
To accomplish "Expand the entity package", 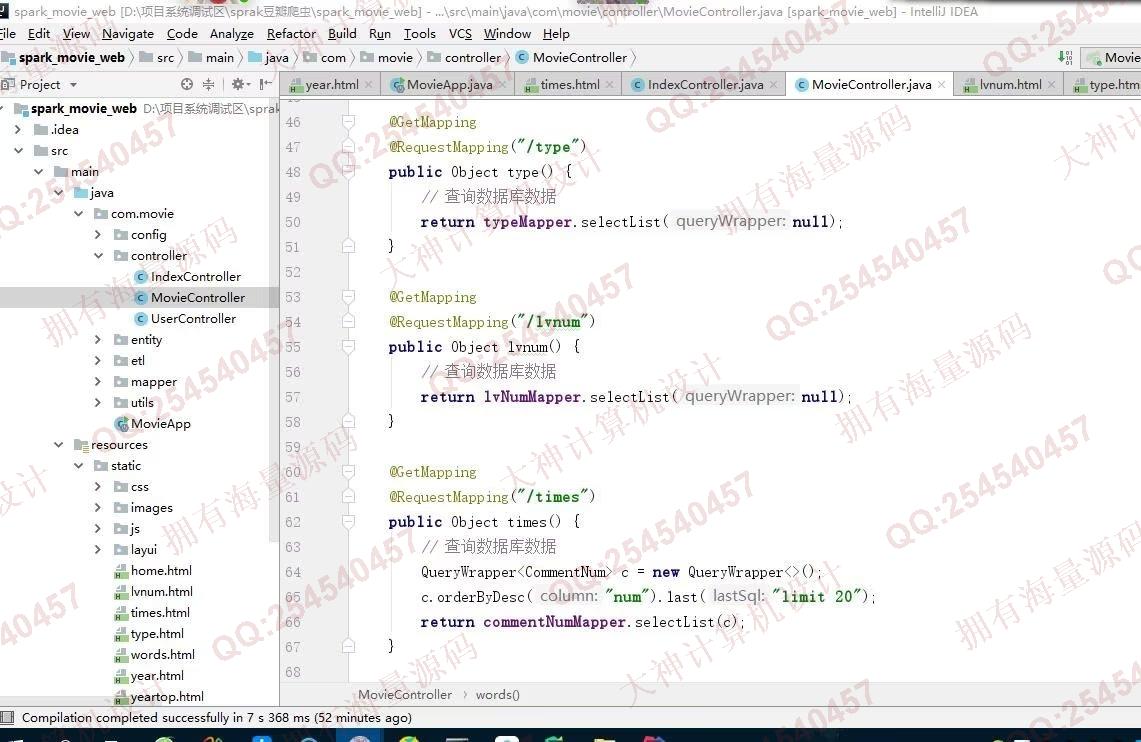I will pyautogui.click(x=98, y=340).
